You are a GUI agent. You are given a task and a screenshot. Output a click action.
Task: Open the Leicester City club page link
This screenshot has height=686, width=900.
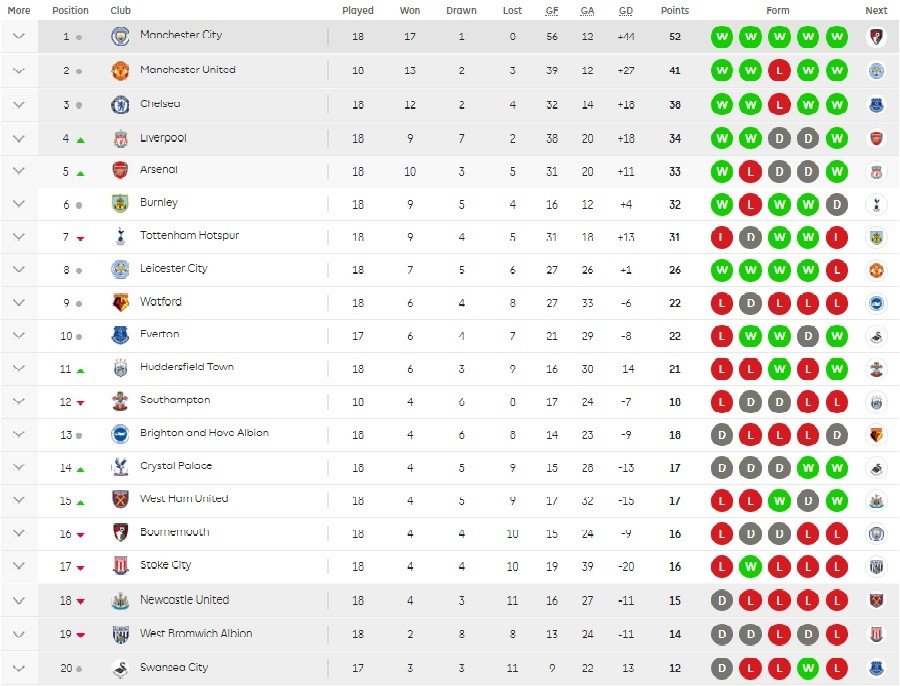click(173, 268)
